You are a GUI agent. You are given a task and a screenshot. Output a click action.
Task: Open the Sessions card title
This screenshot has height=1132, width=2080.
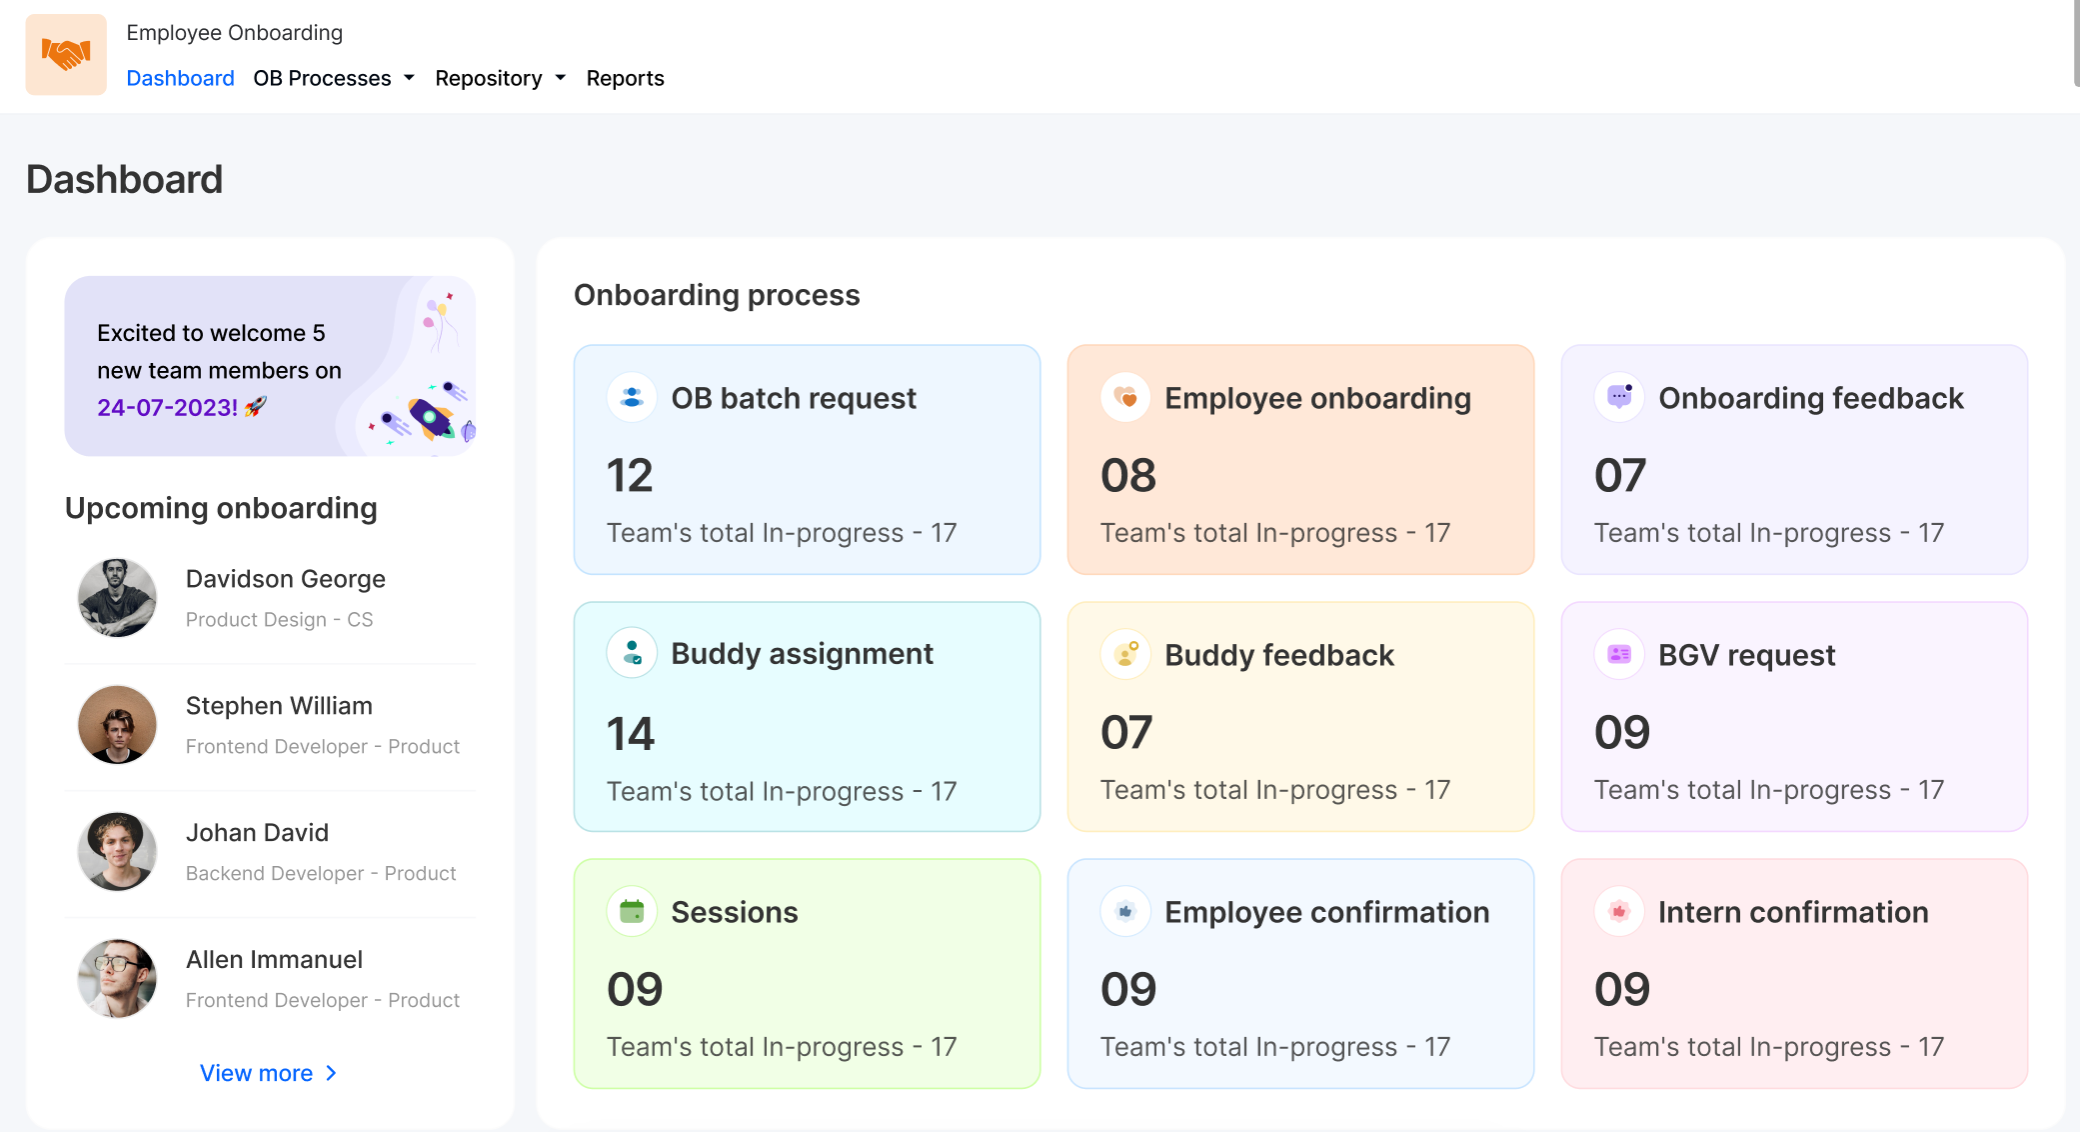(x=734, y=912)
